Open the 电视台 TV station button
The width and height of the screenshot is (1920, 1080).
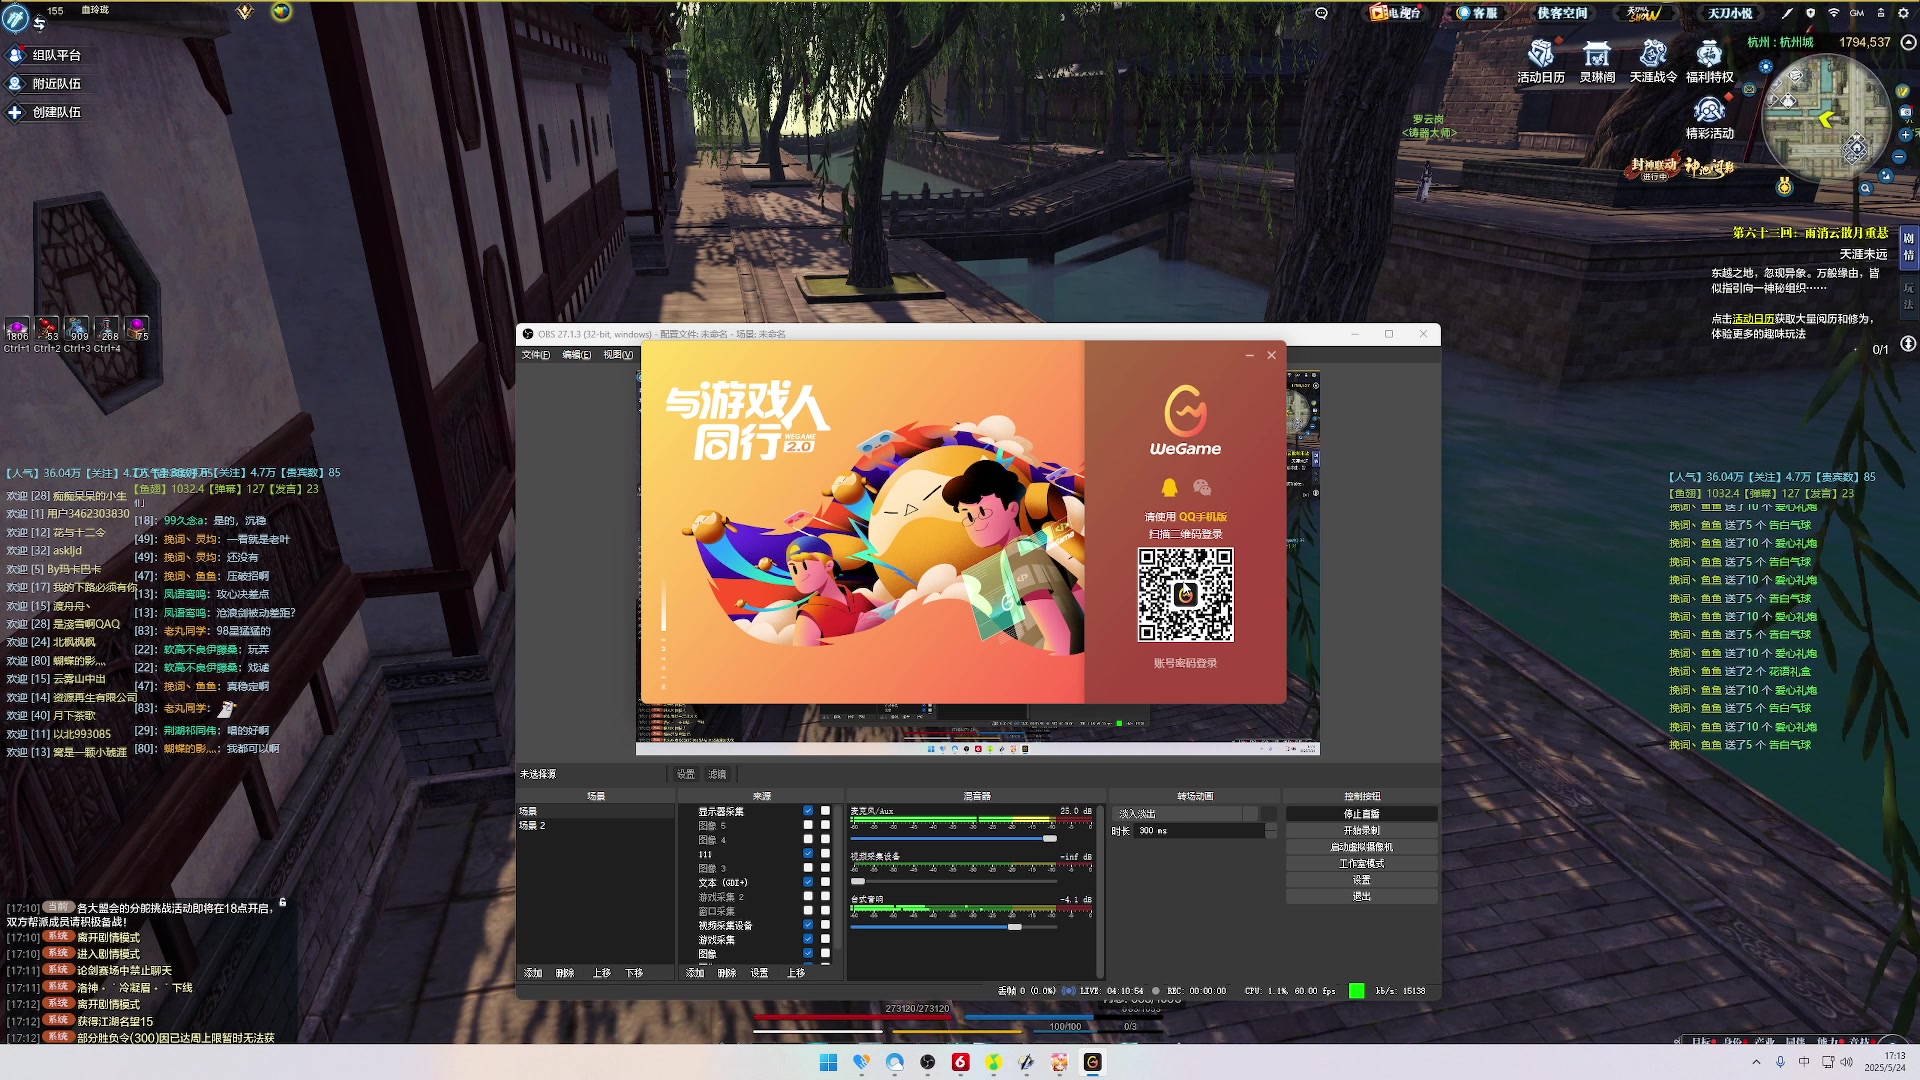[1396, 13]
